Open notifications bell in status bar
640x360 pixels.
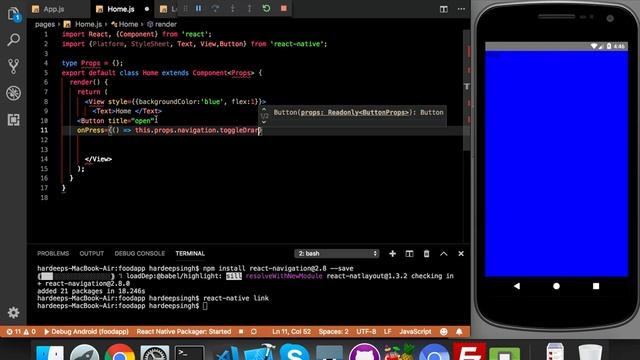[x=459, y=331]
